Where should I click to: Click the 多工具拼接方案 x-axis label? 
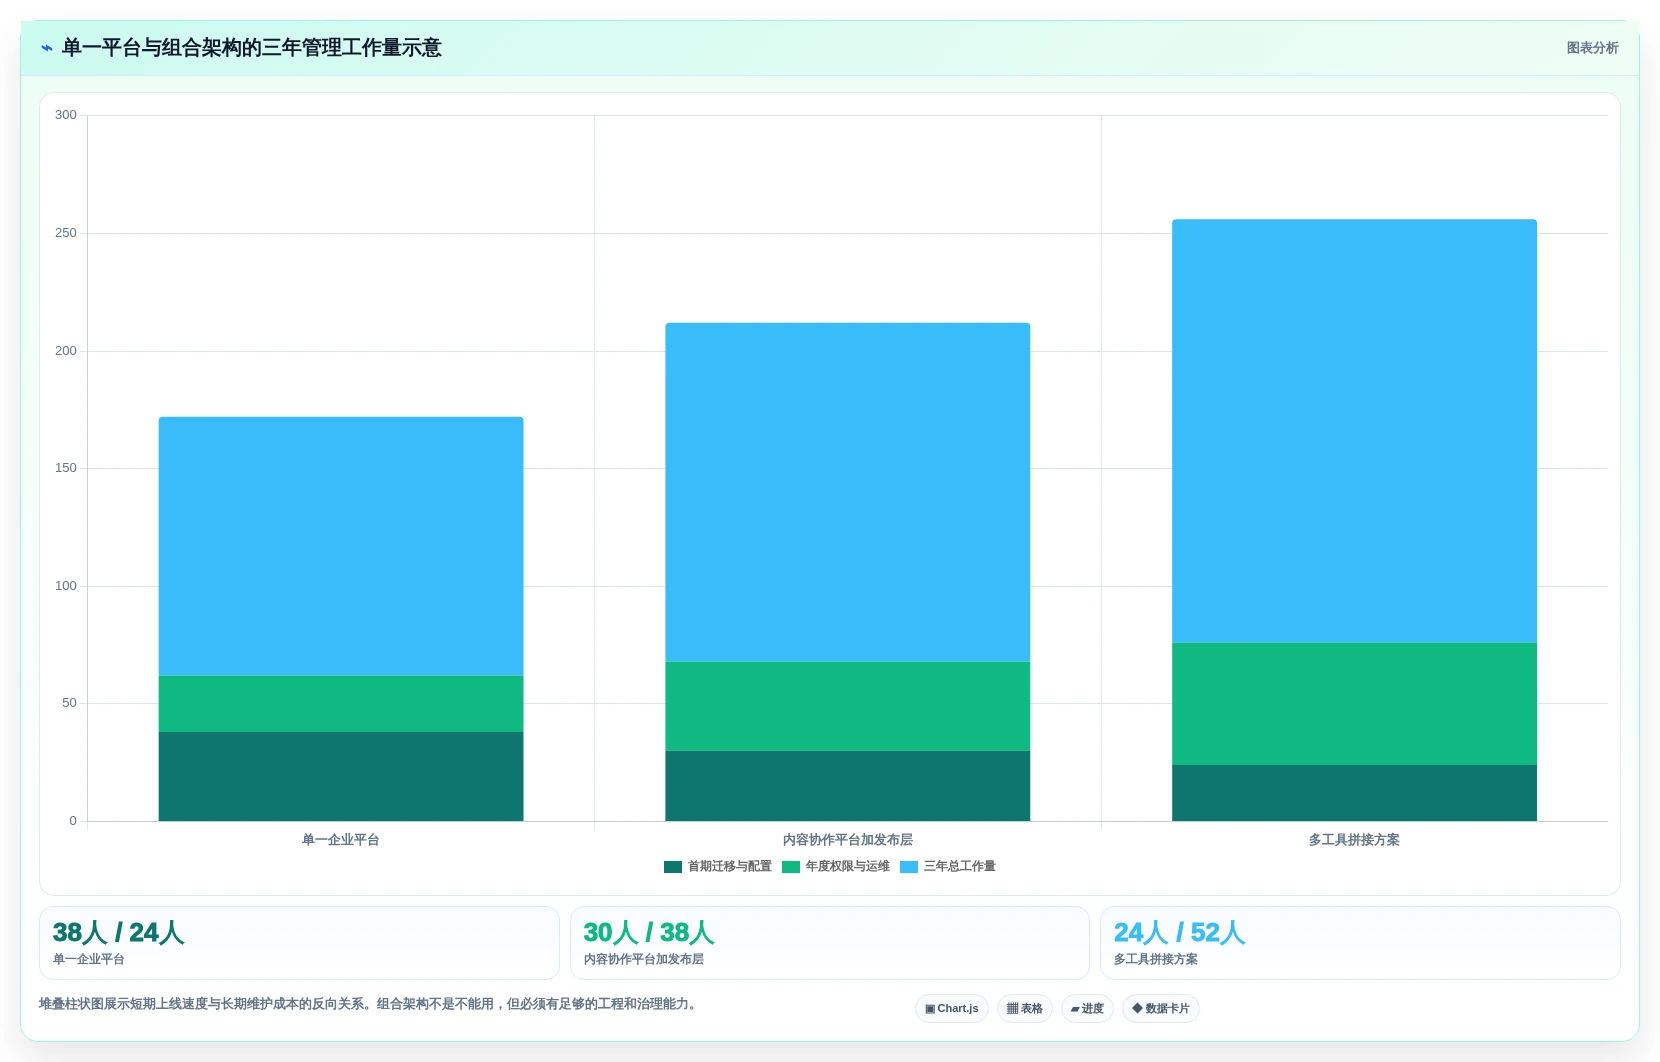click(1354, 840)
